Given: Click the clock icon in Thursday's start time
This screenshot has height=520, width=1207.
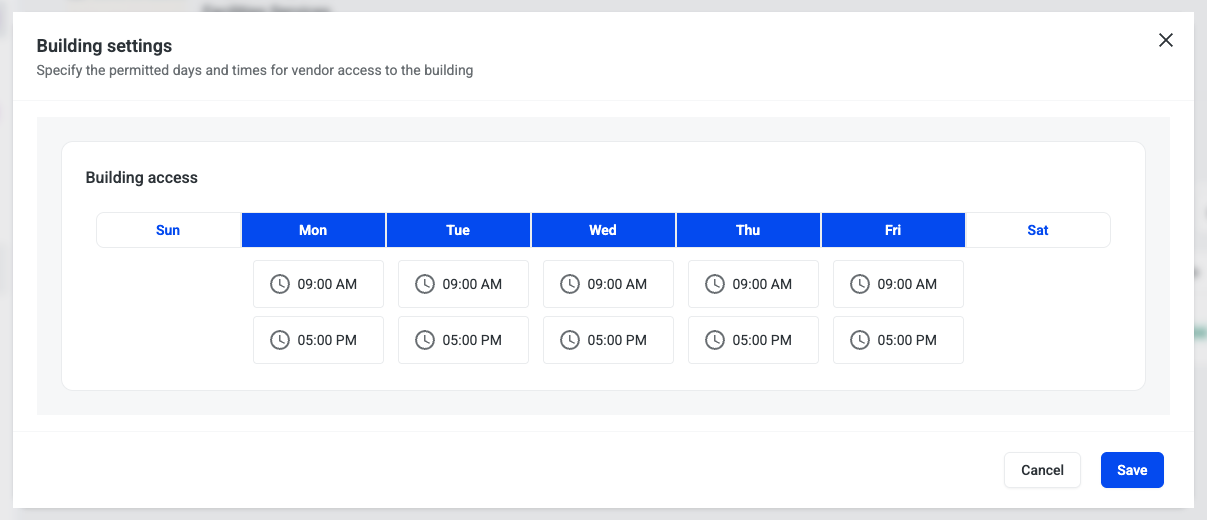Looking at the screenshot, I should 715,284.
